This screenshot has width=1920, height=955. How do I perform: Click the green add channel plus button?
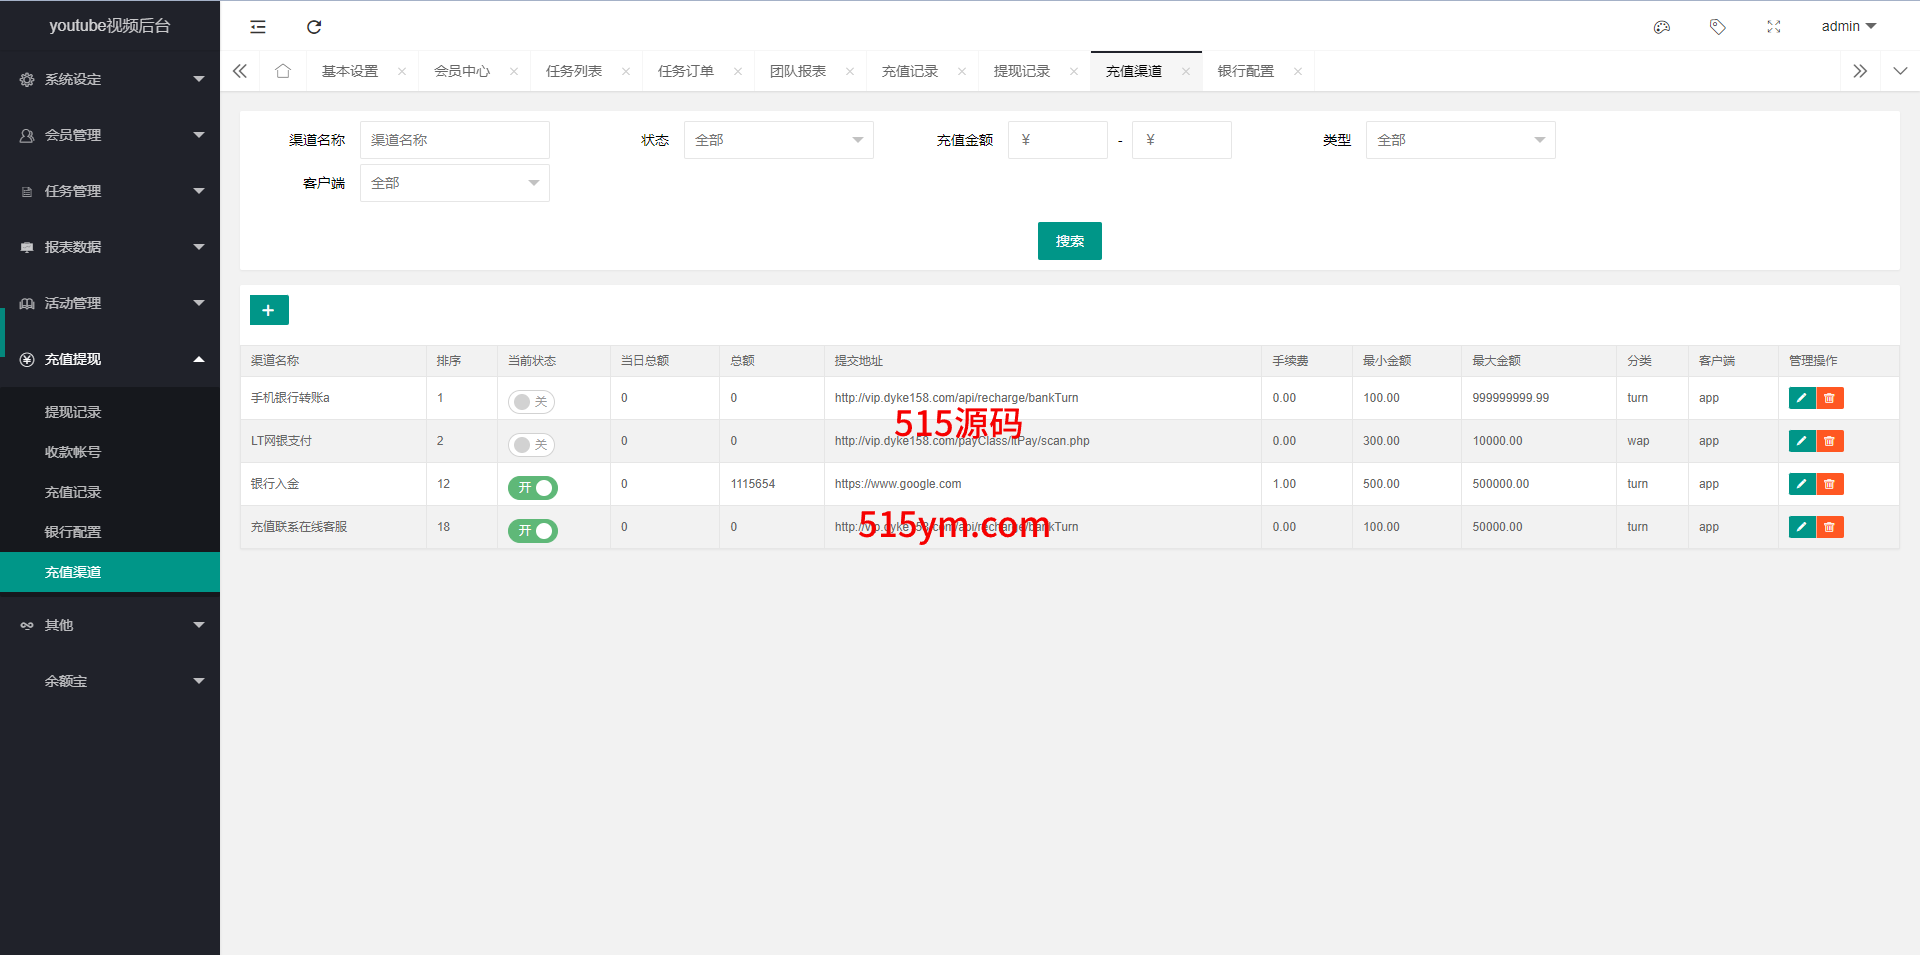pyautogui.click(x=269, y=310)
